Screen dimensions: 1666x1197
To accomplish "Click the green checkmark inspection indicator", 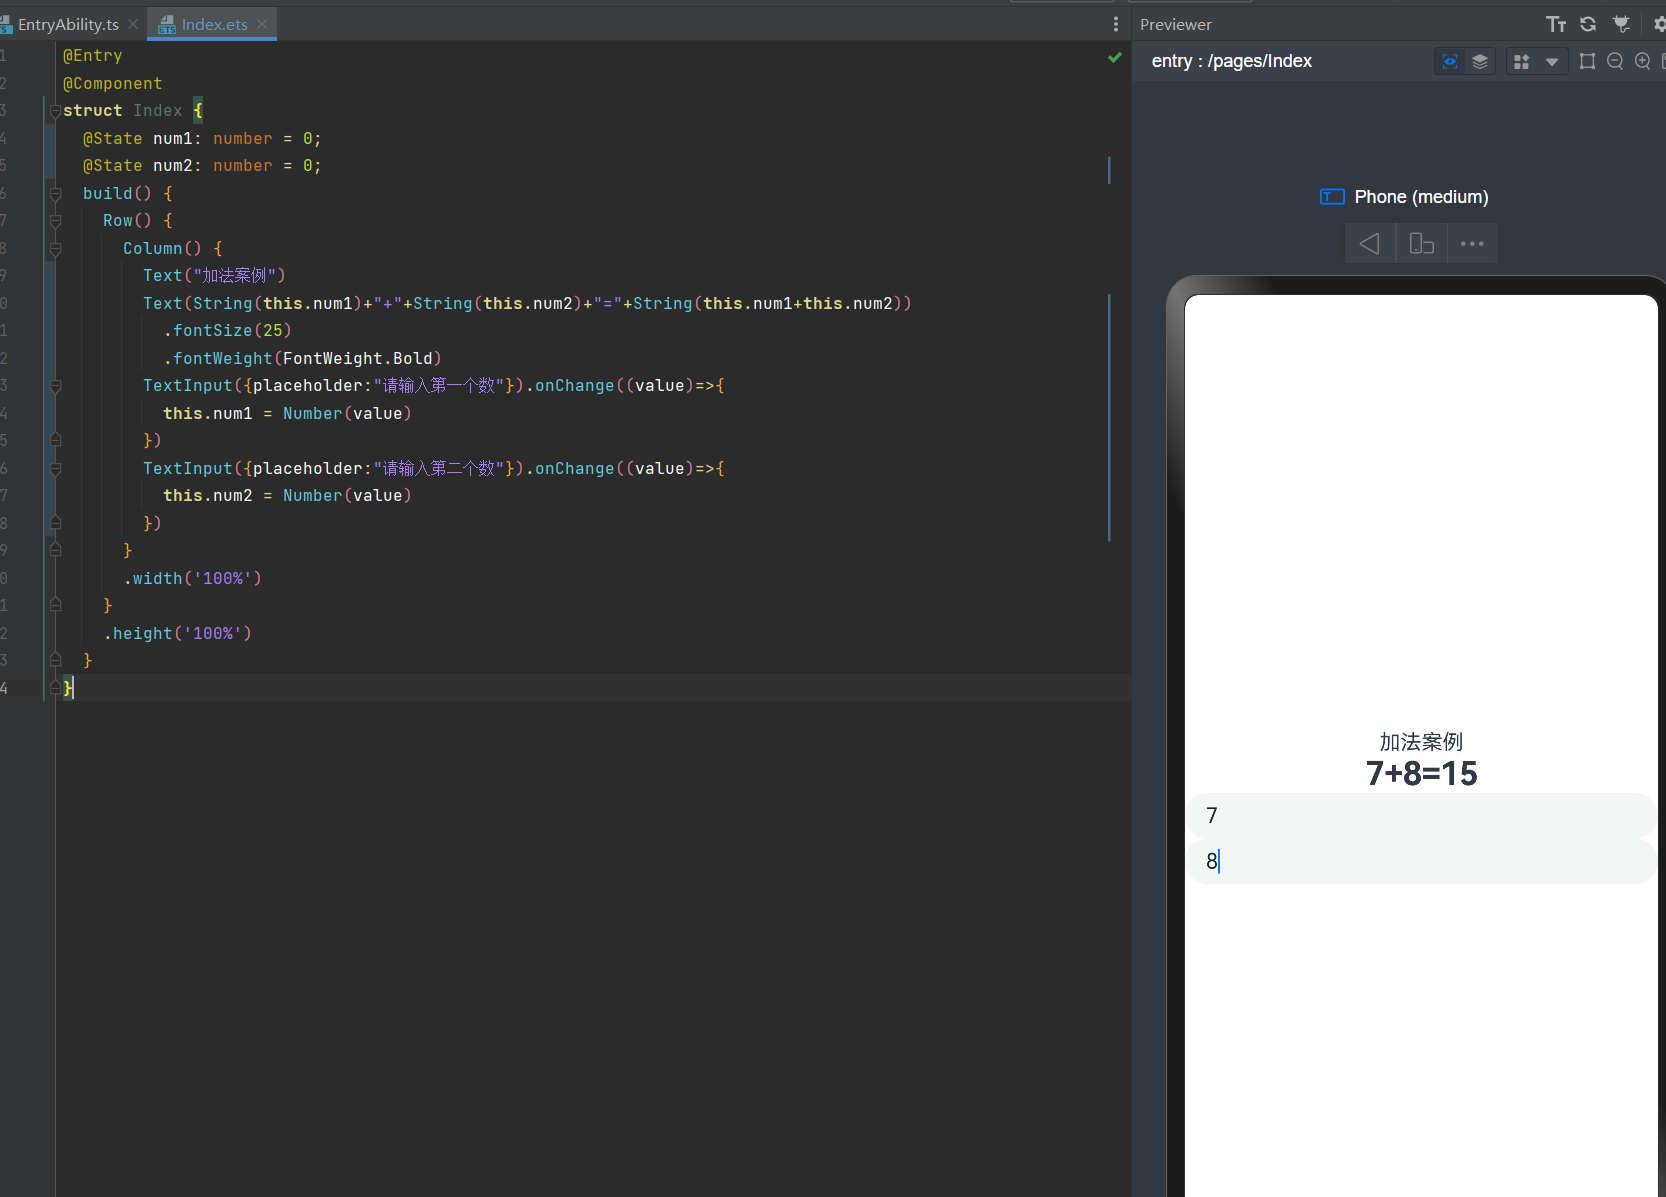I will [1115, 58].
